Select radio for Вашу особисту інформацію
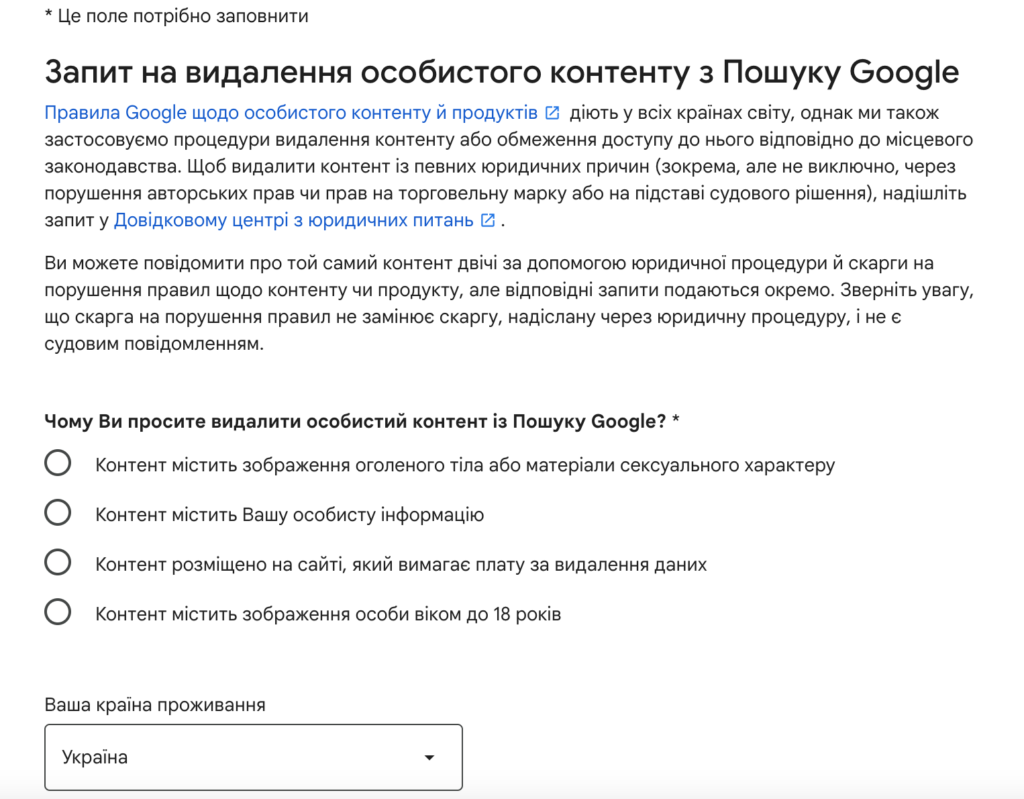 tap(58, 513)
